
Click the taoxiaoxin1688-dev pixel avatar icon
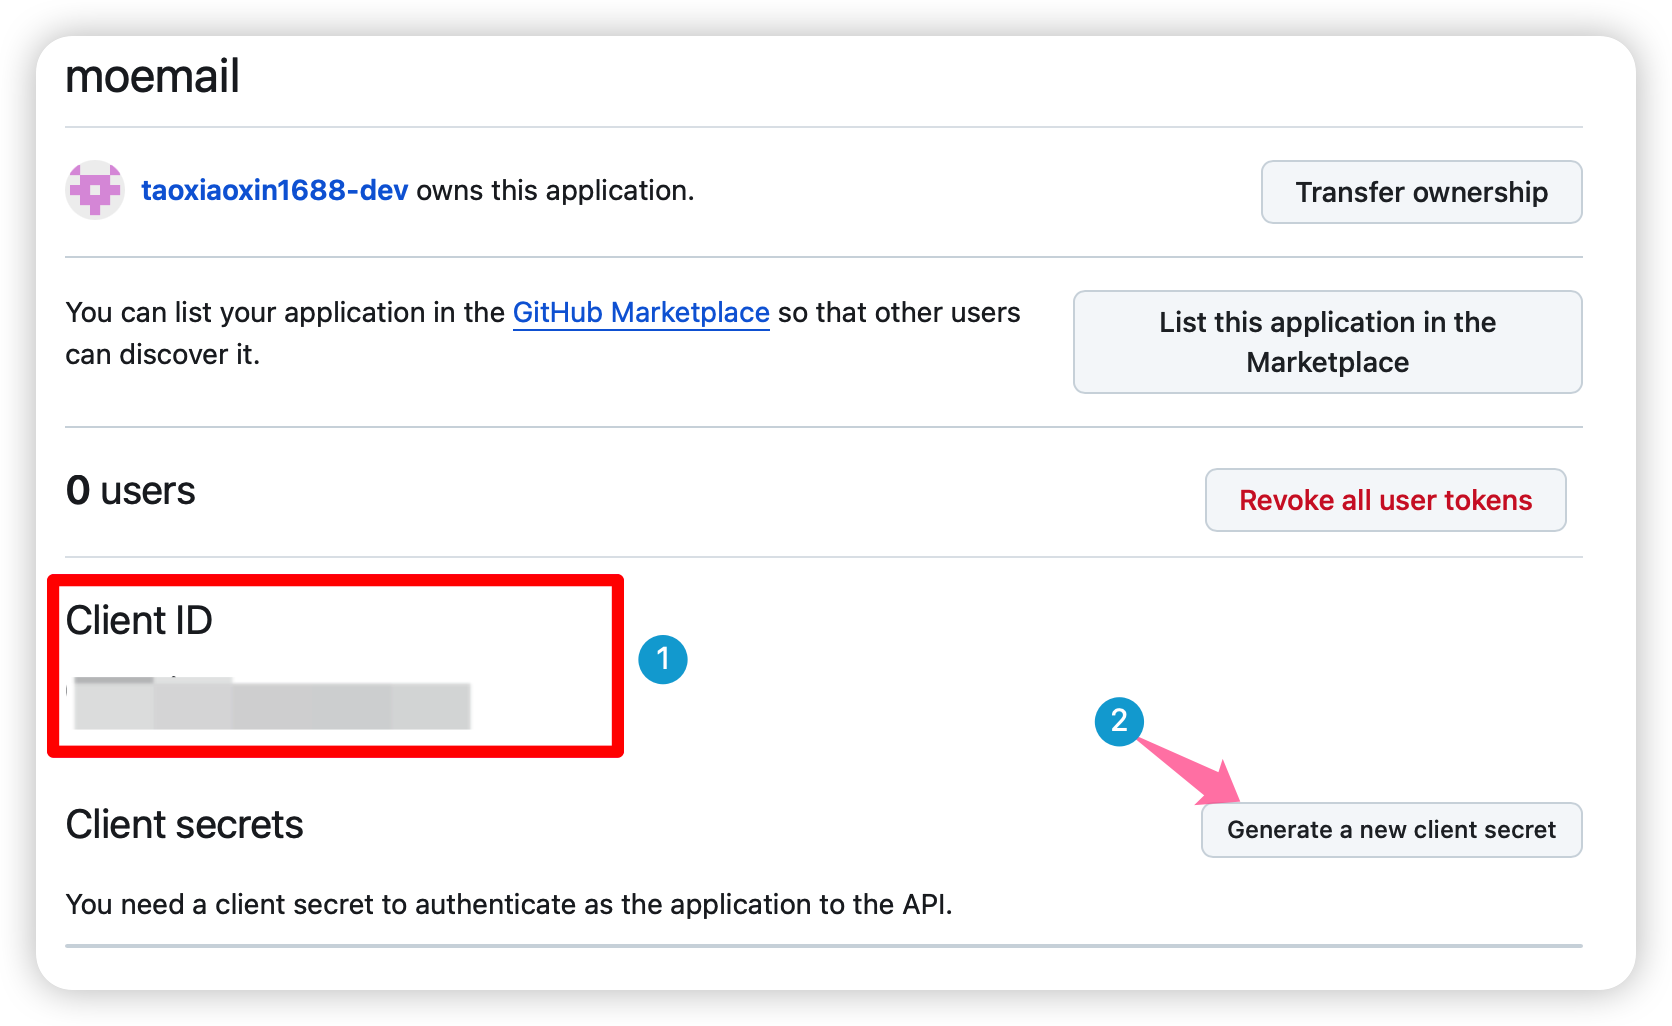click(95, 190)
